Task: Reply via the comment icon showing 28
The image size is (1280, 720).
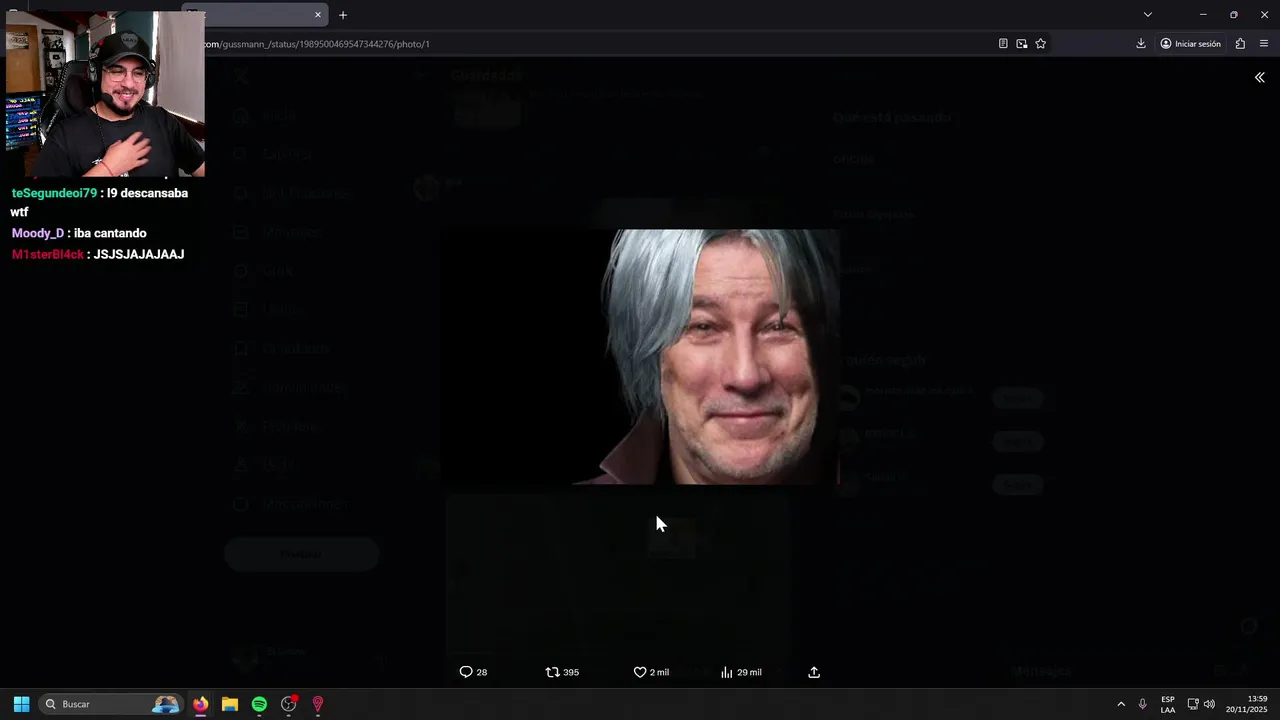Action: 473,672
